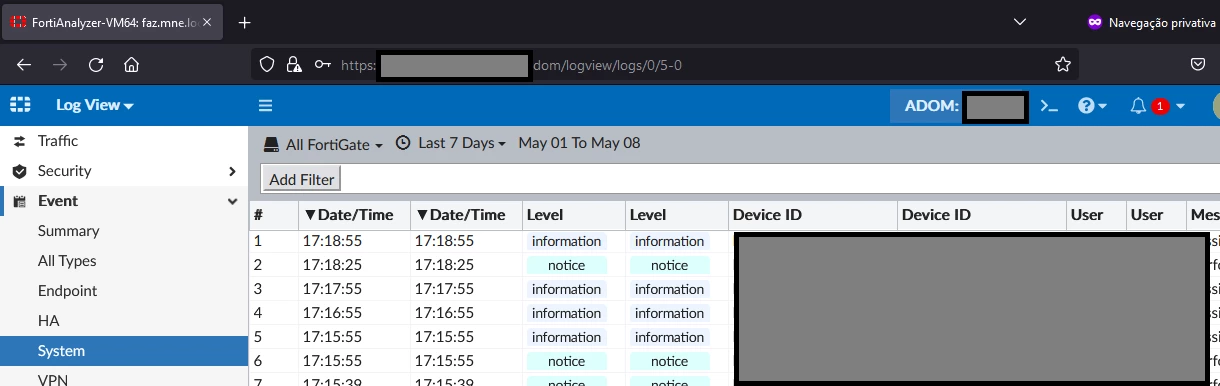Open the list all tabs chevron
The image size is (1220, 386).
click(1020, 21)
